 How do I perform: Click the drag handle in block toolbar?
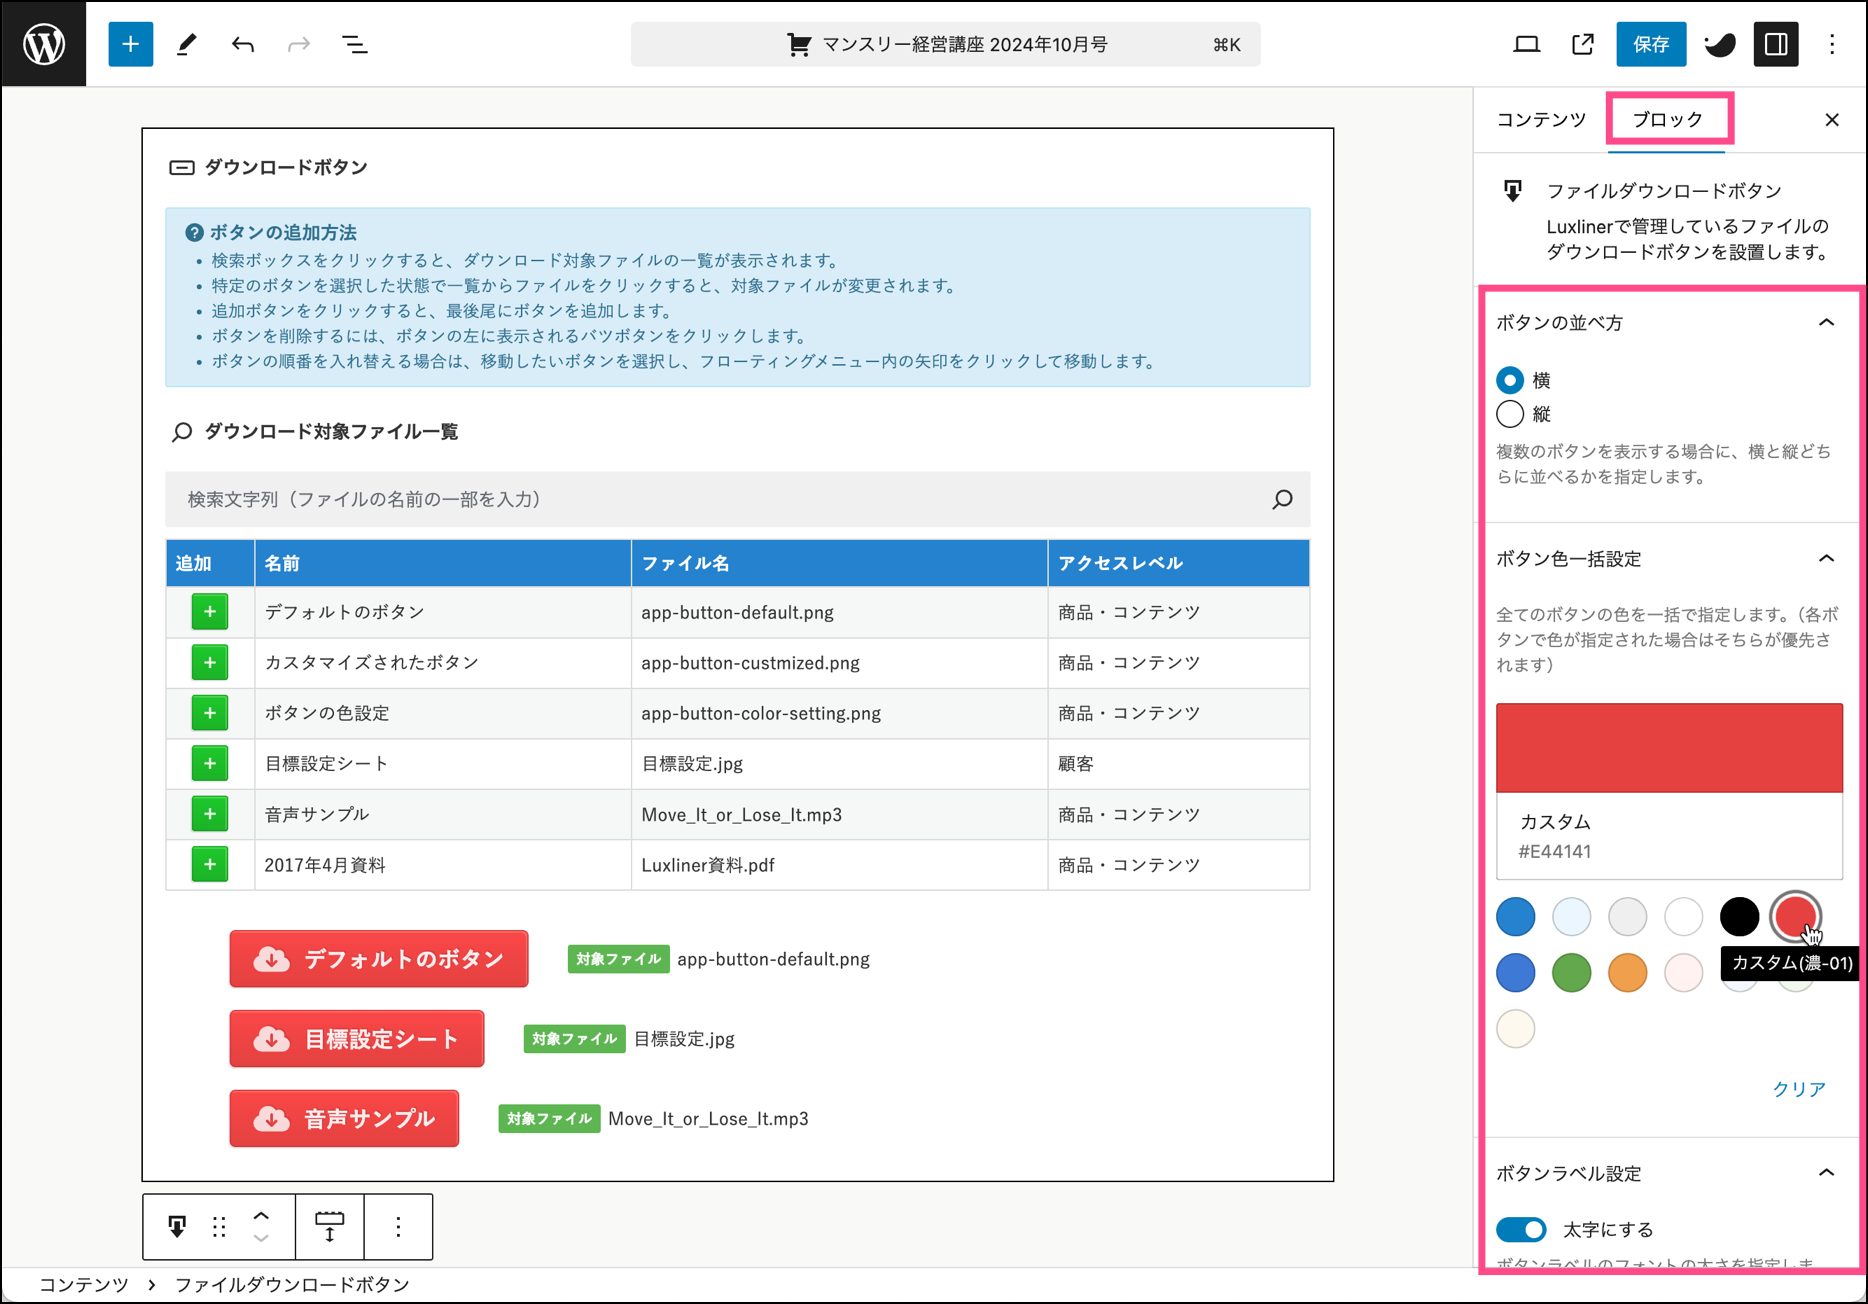[x=219, y=1226]
